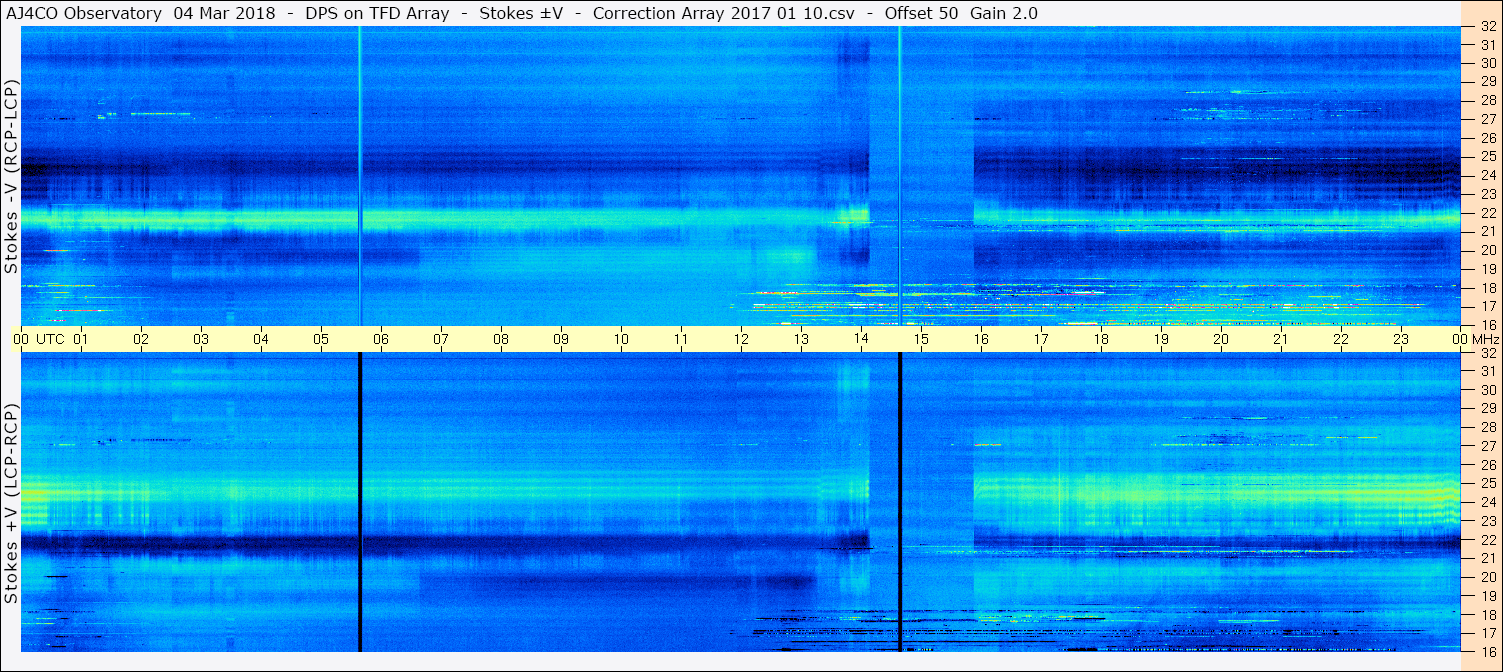The image size is (1503, 672).
Task: Select the 02 hour marker on time axis
Action: click(x=141, y=339)
